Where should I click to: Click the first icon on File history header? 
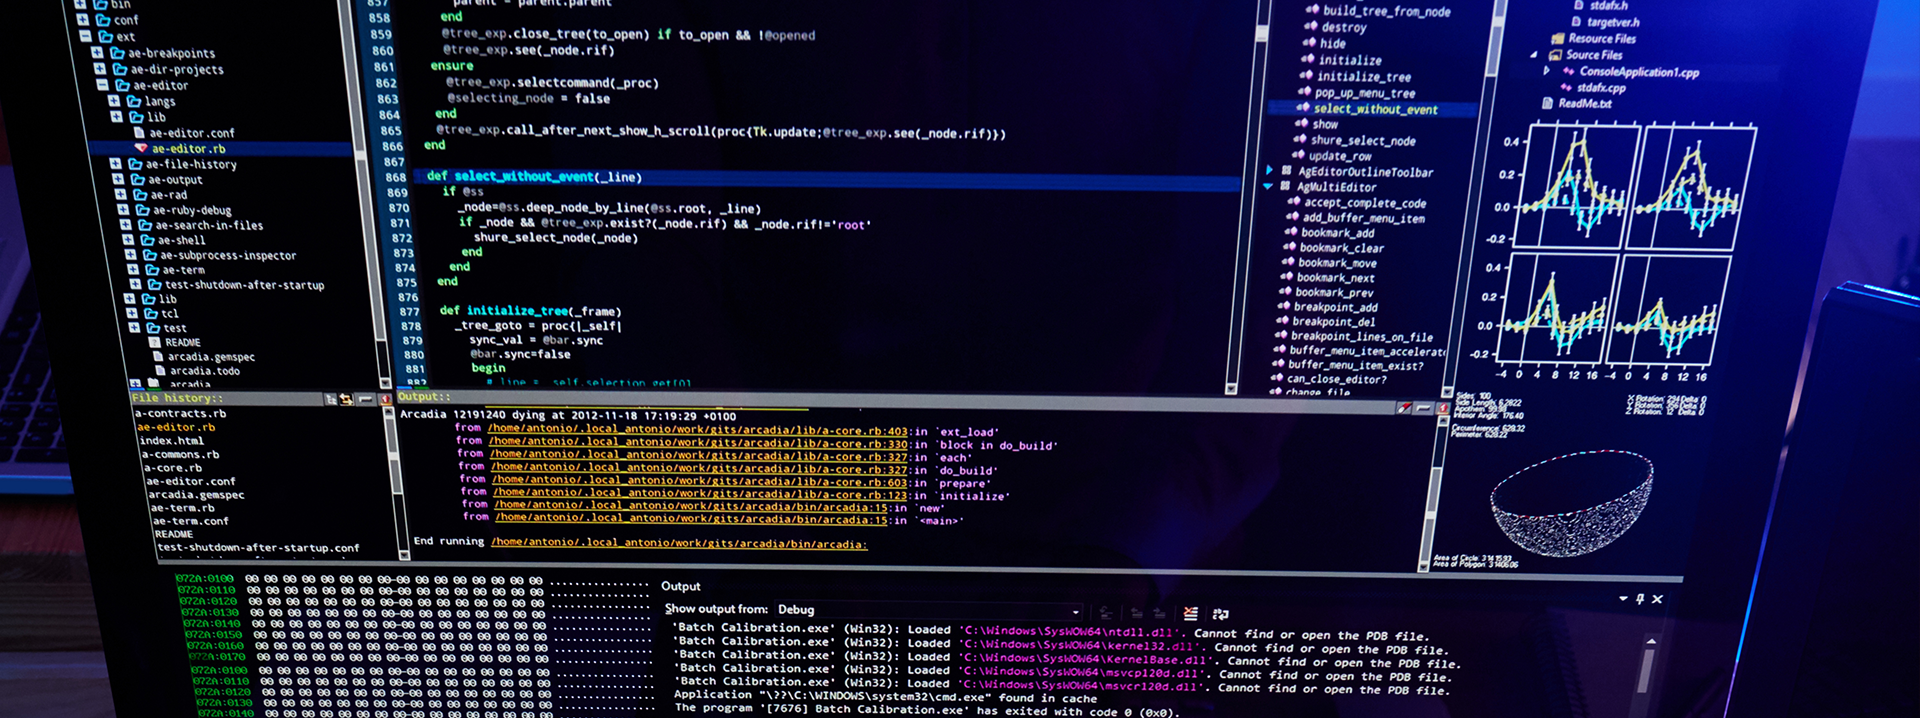pos(330,400)
